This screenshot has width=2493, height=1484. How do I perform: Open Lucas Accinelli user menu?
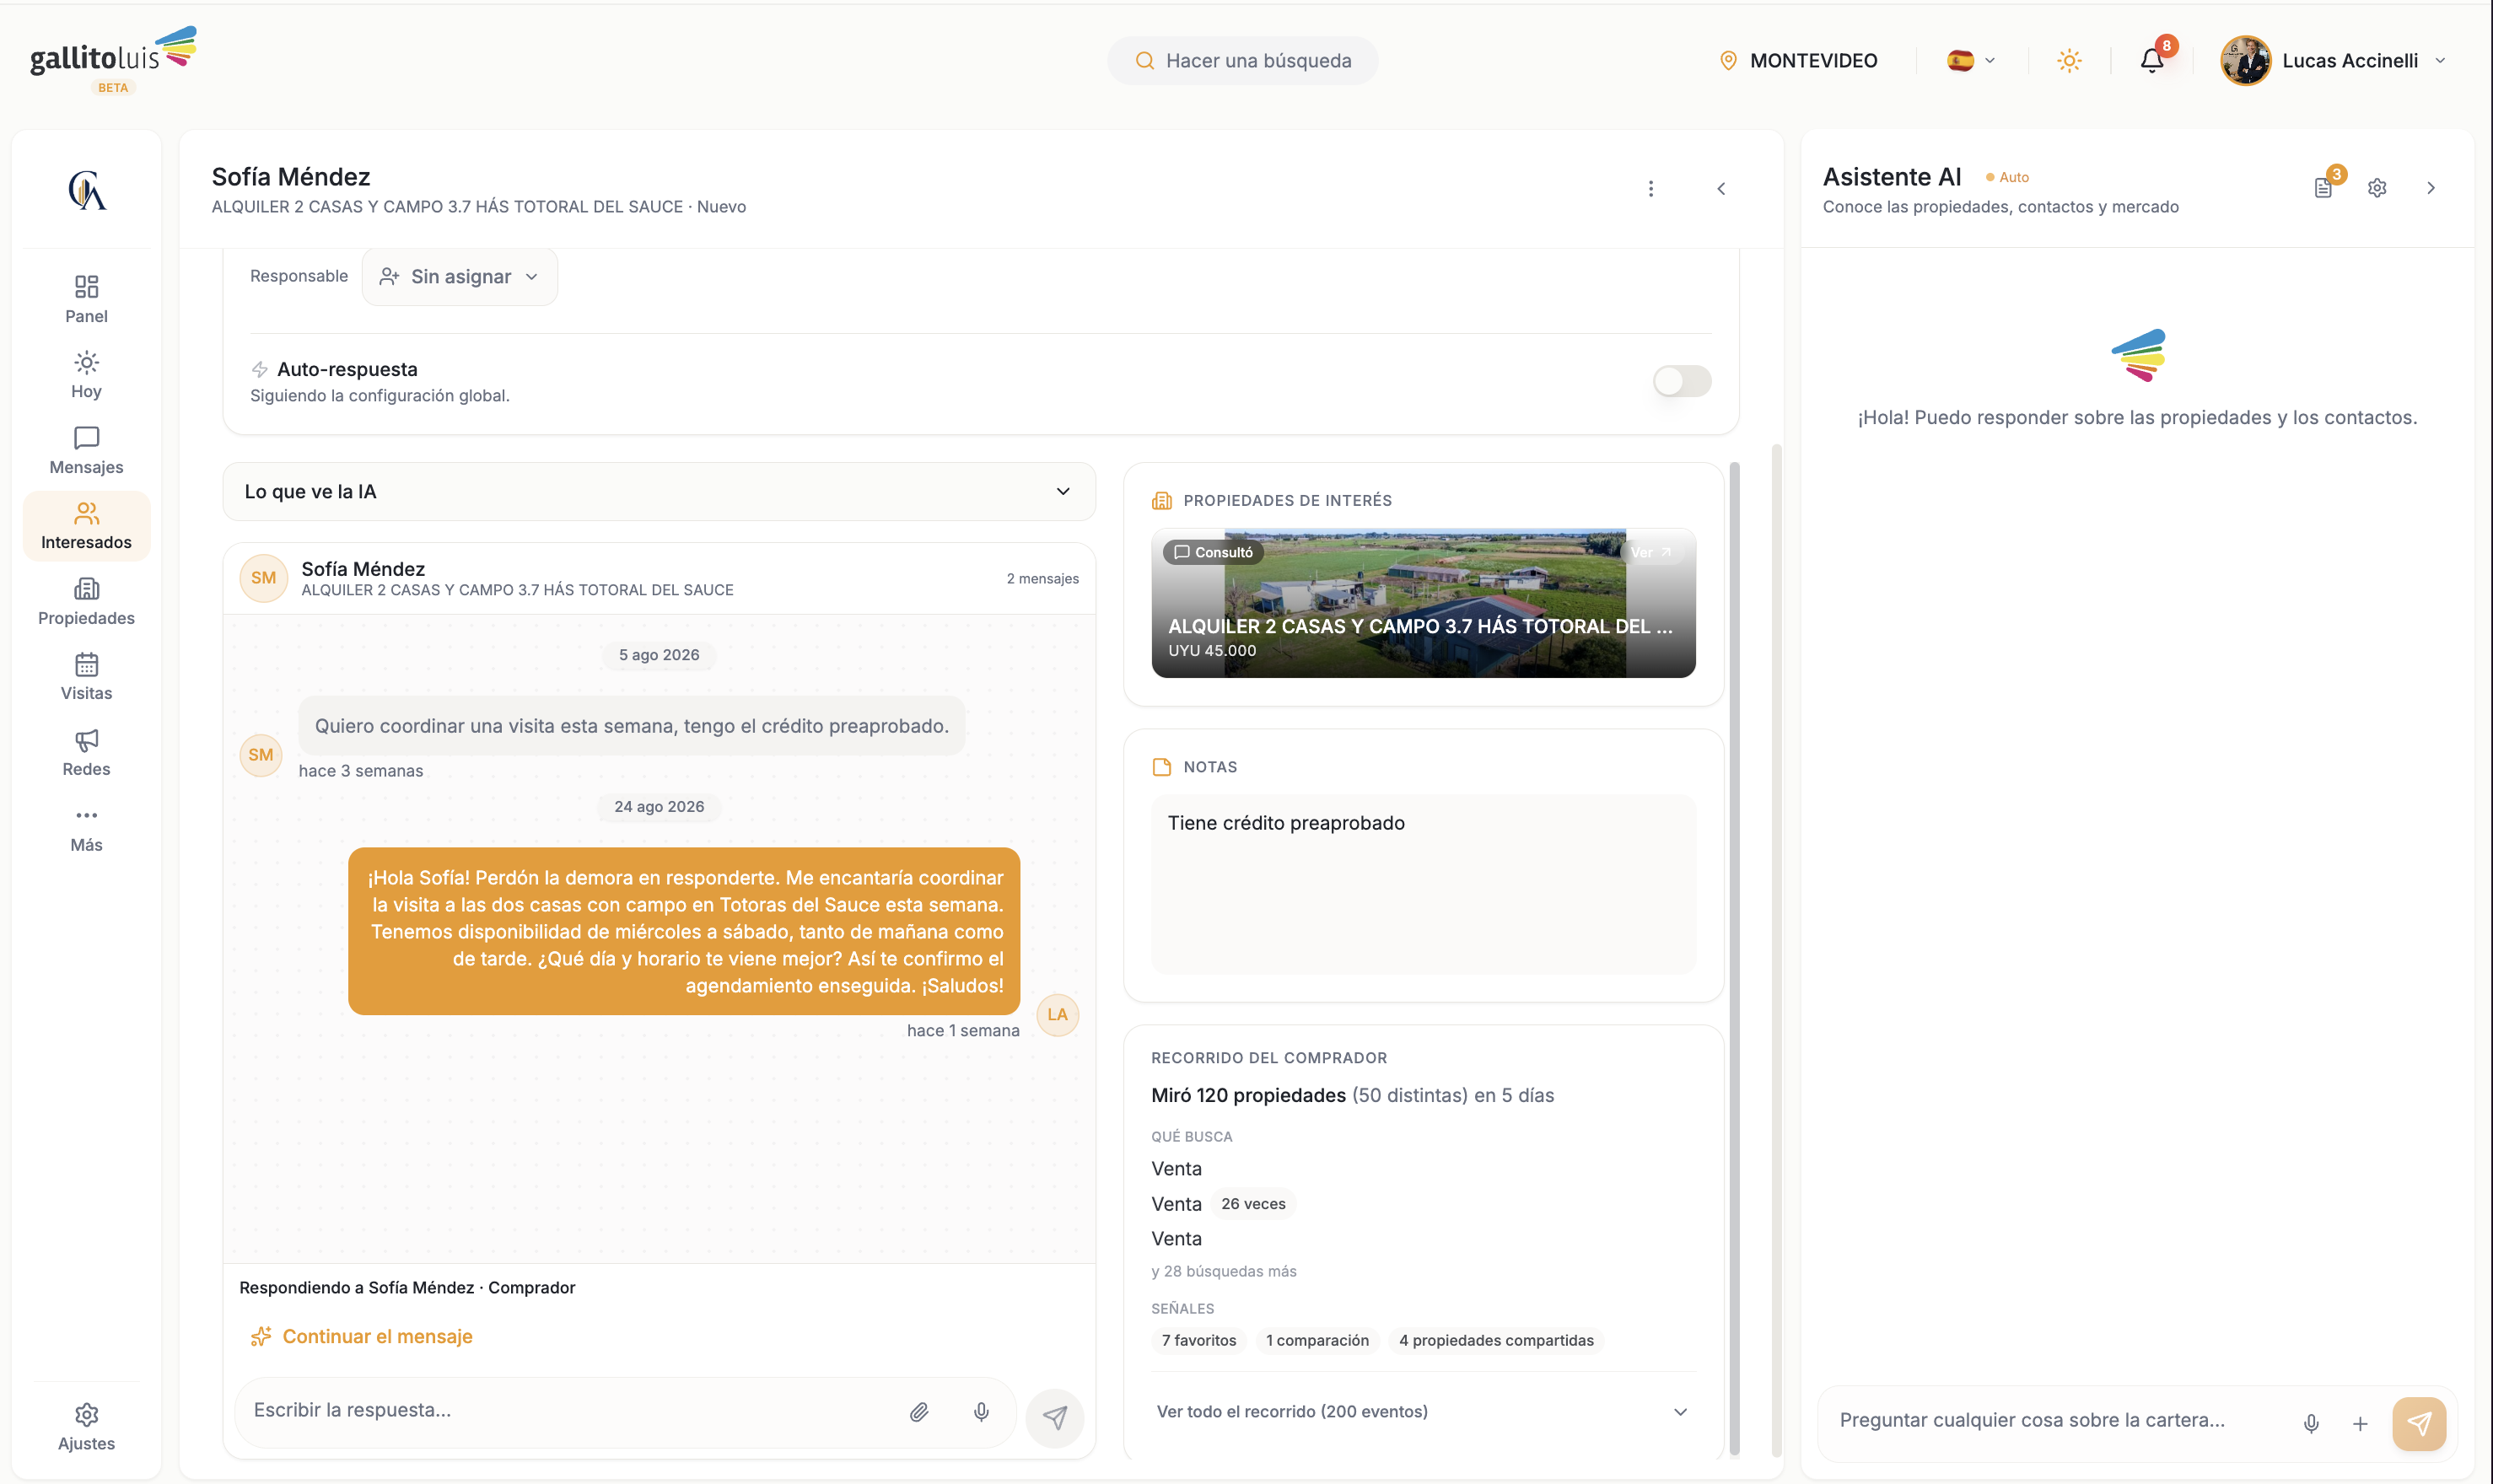(x=2335, y=60)
